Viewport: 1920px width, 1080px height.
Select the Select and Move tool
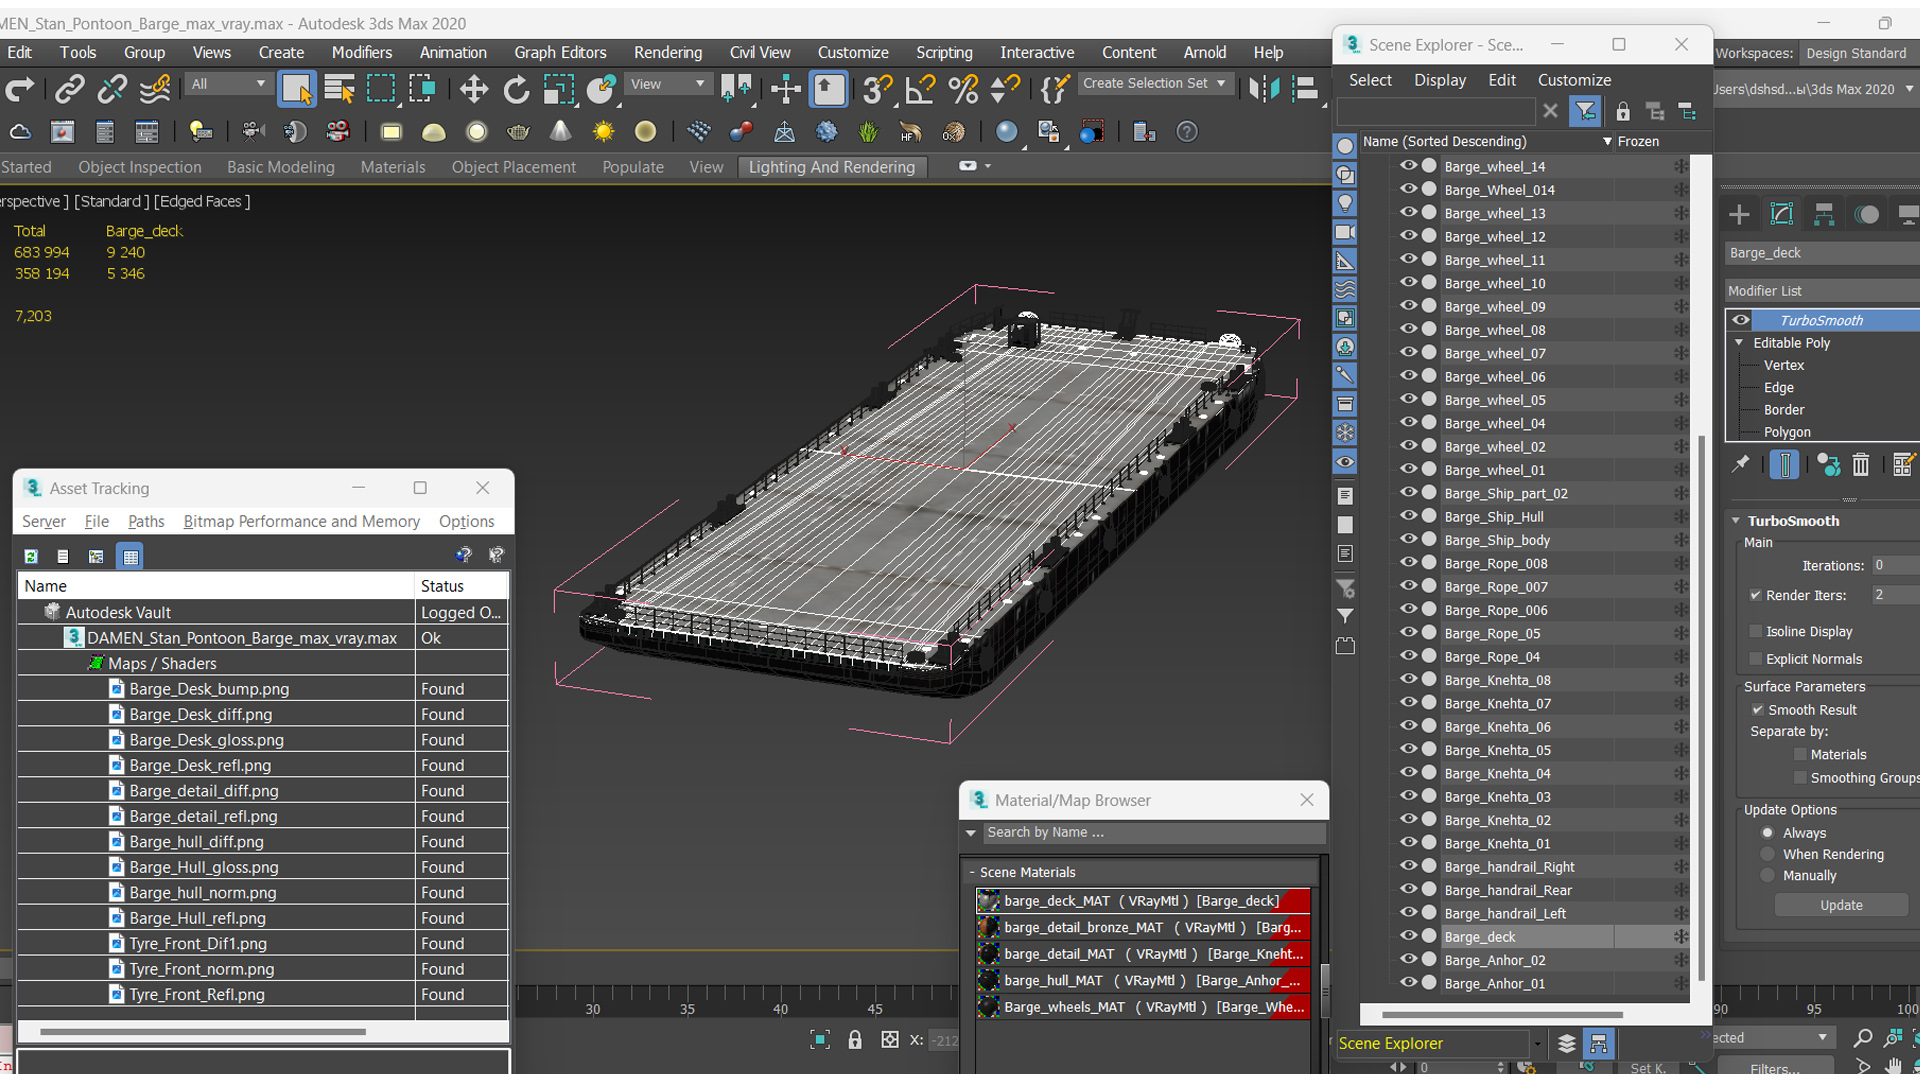pos(473,90)
